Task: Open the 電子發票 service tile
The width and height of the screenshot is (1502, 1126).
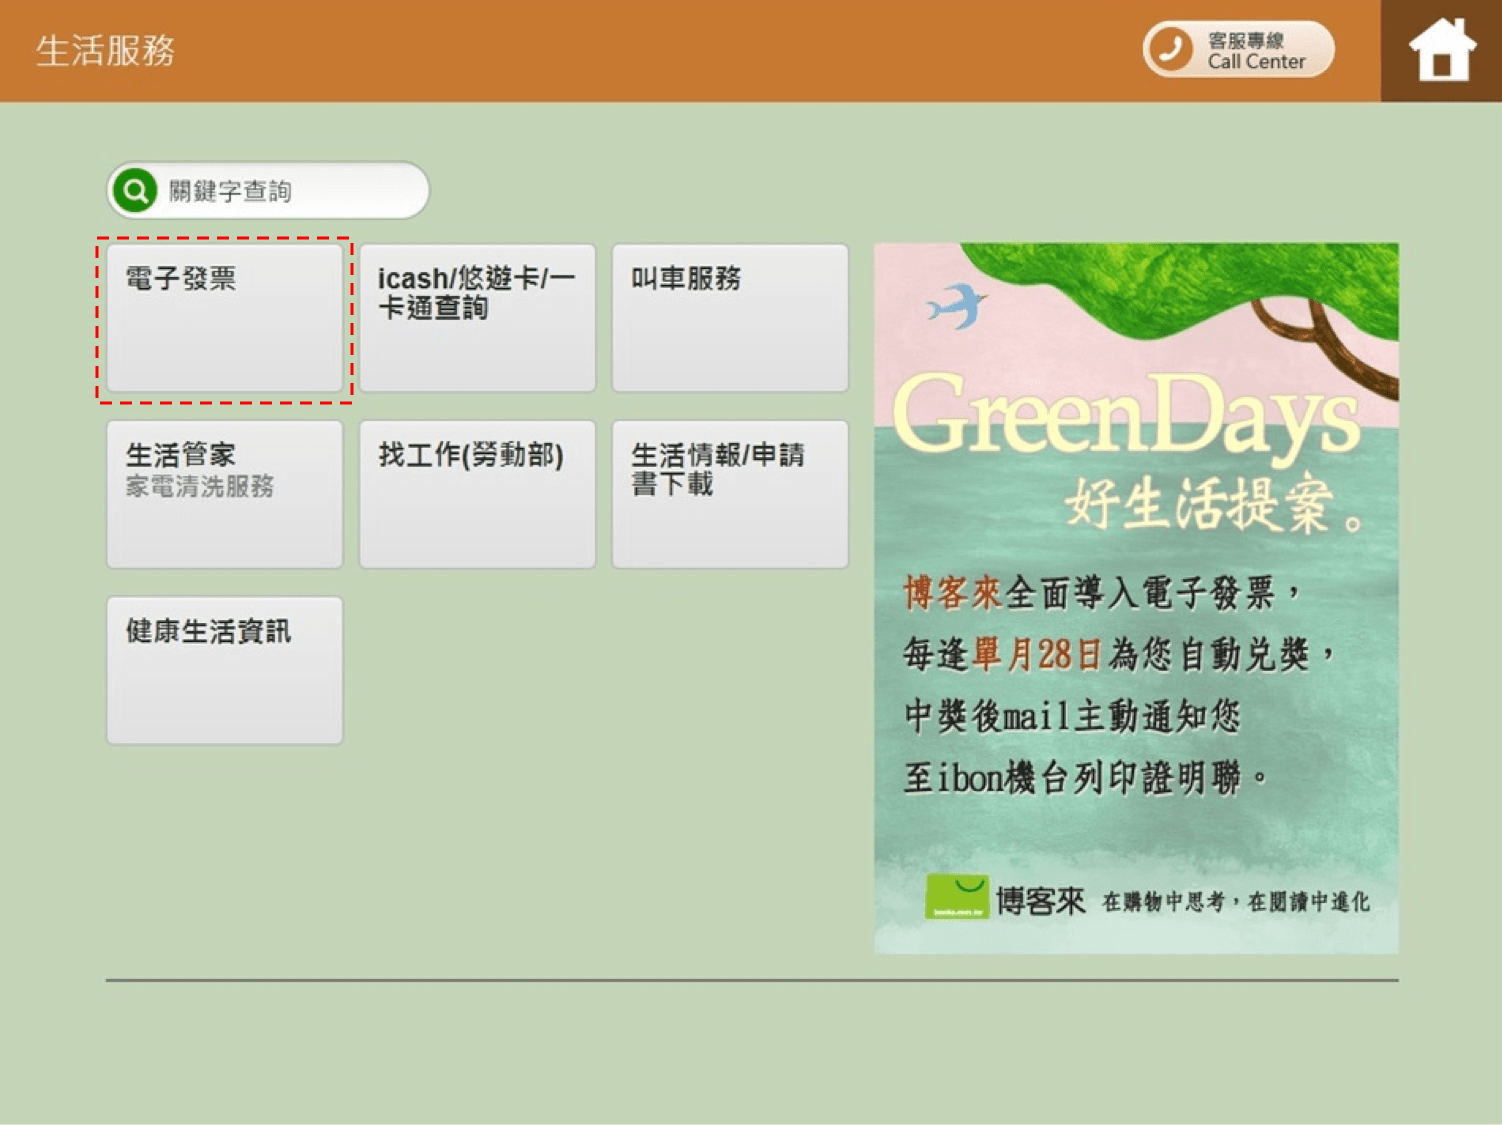Action: pyautogui.click(x=224, y=318)
